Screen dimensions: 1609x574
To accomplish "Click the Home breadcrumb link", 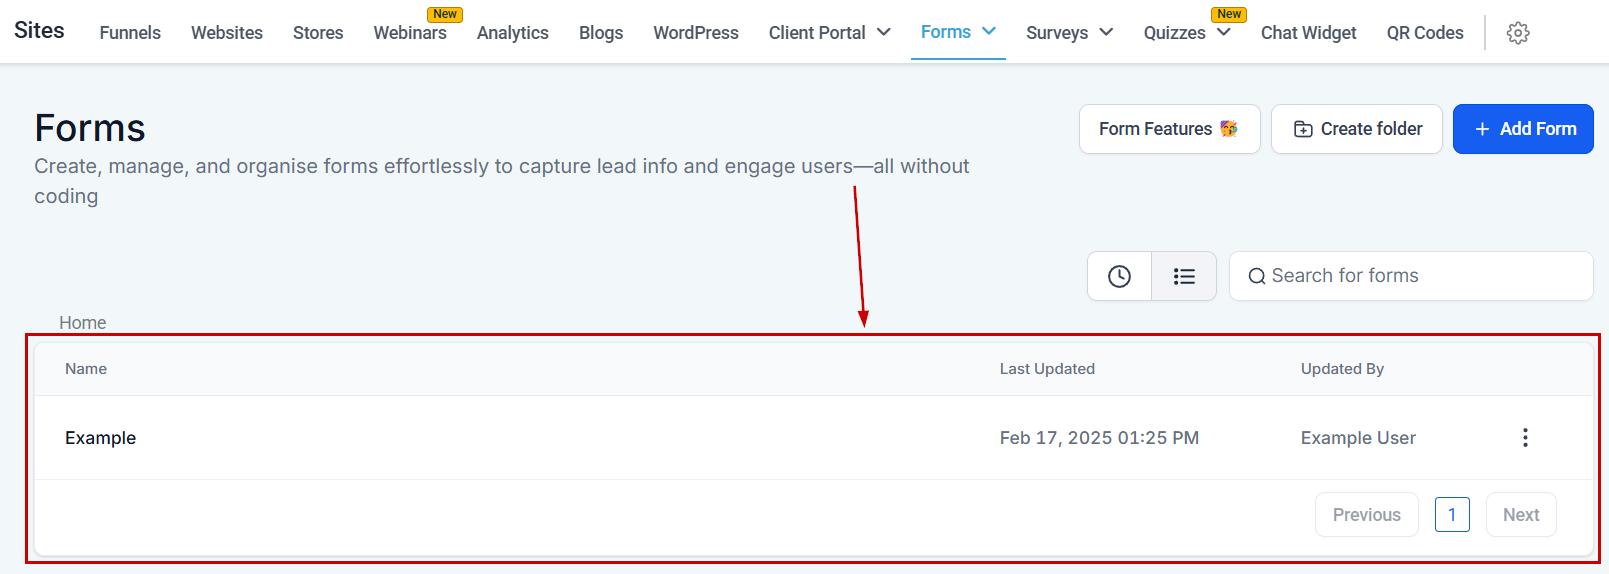I will 82,323.
